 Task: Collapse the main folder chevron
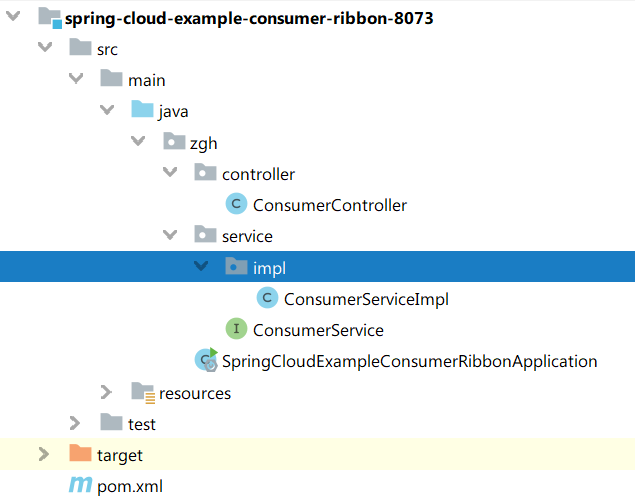76,78
